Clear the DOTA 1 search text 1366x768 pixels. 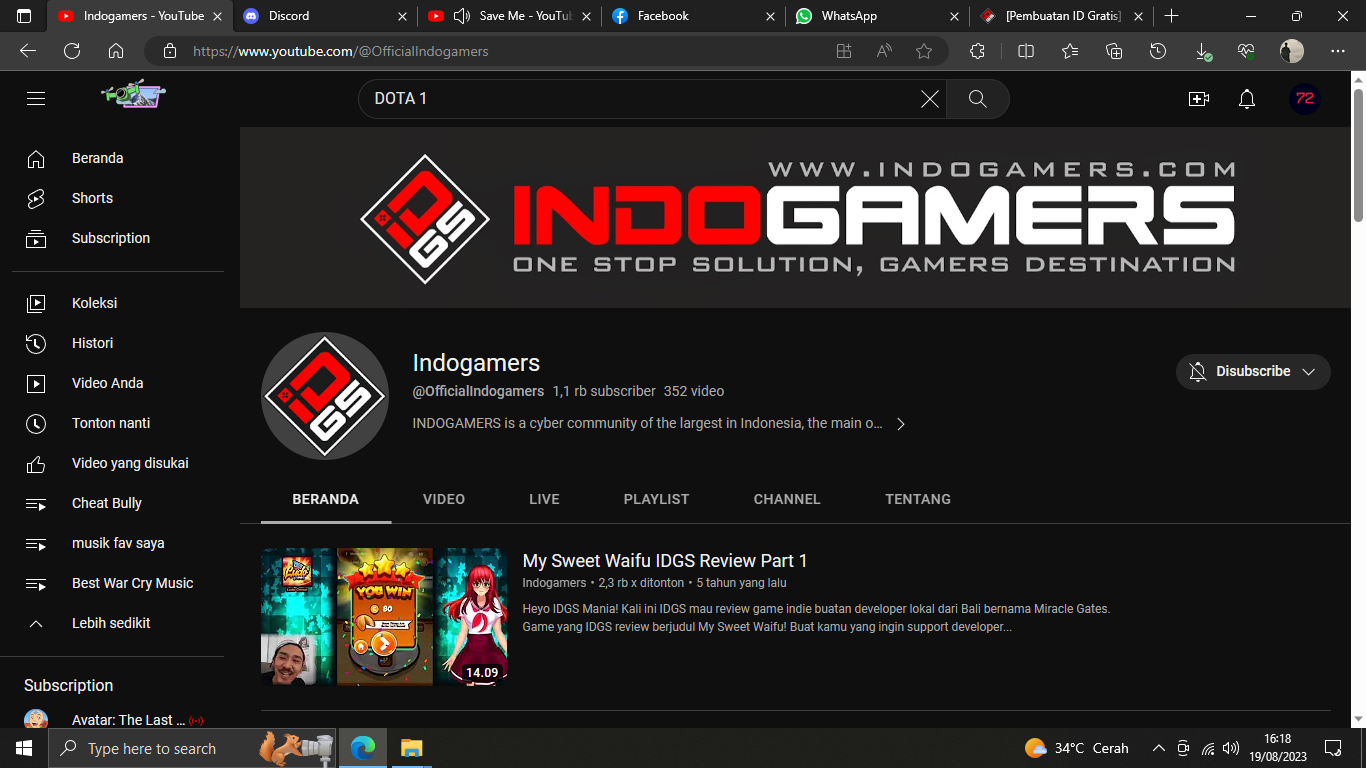click(x=930, y=99)
